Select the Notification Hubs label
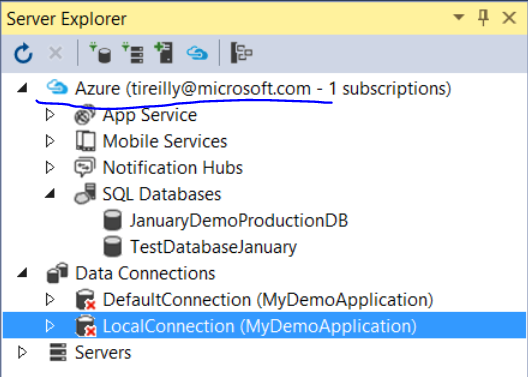The height and width of the screenshot is (377, 528). click(172, 168)
